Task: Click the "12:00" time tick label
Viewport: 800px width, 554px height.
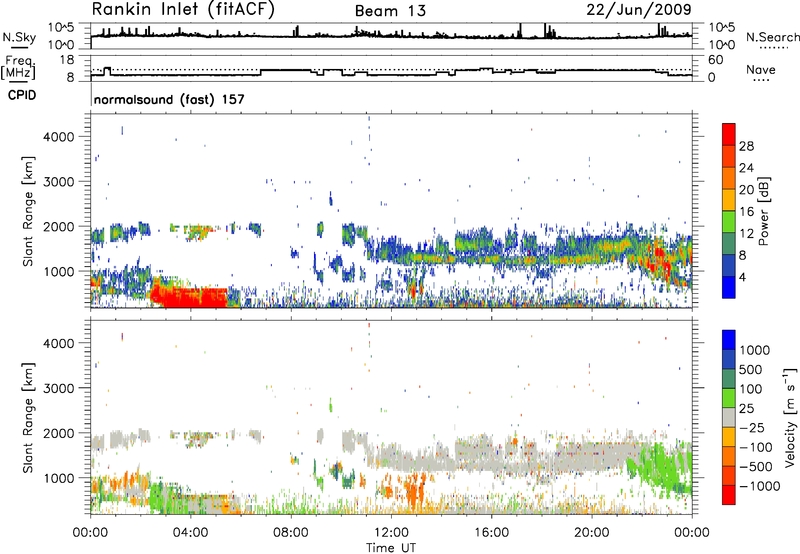Action: [391, 533]
